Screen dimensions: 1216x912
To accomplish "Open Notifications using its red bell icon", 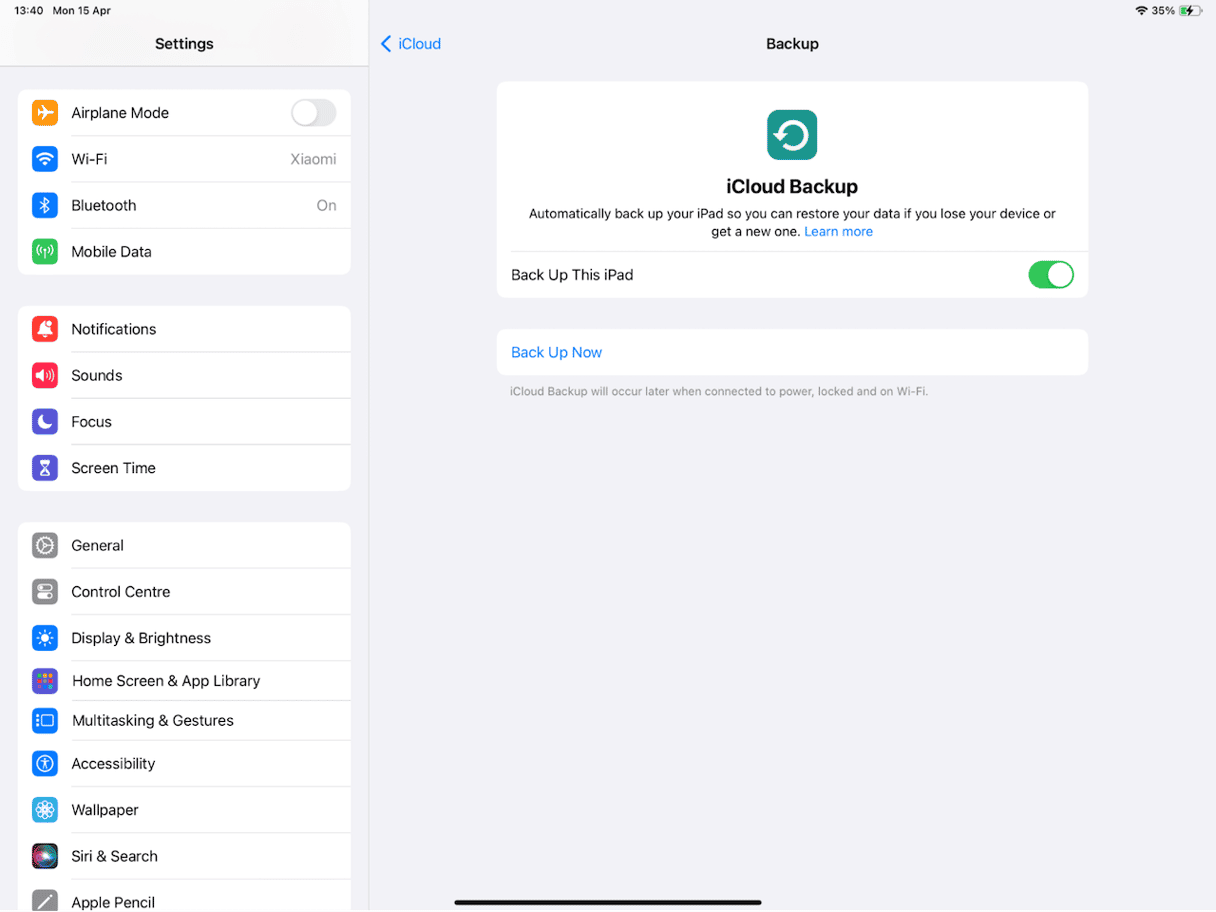I will pyautogui.click(x=45, y=328).
